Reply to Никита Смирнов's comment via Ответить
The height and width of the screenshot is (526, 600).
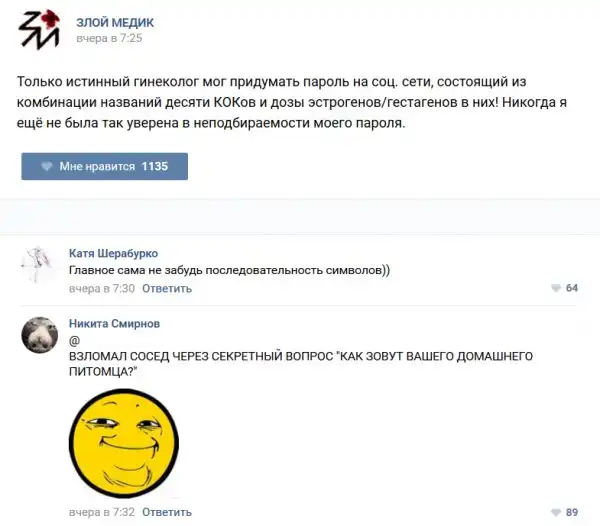point(167,512)
